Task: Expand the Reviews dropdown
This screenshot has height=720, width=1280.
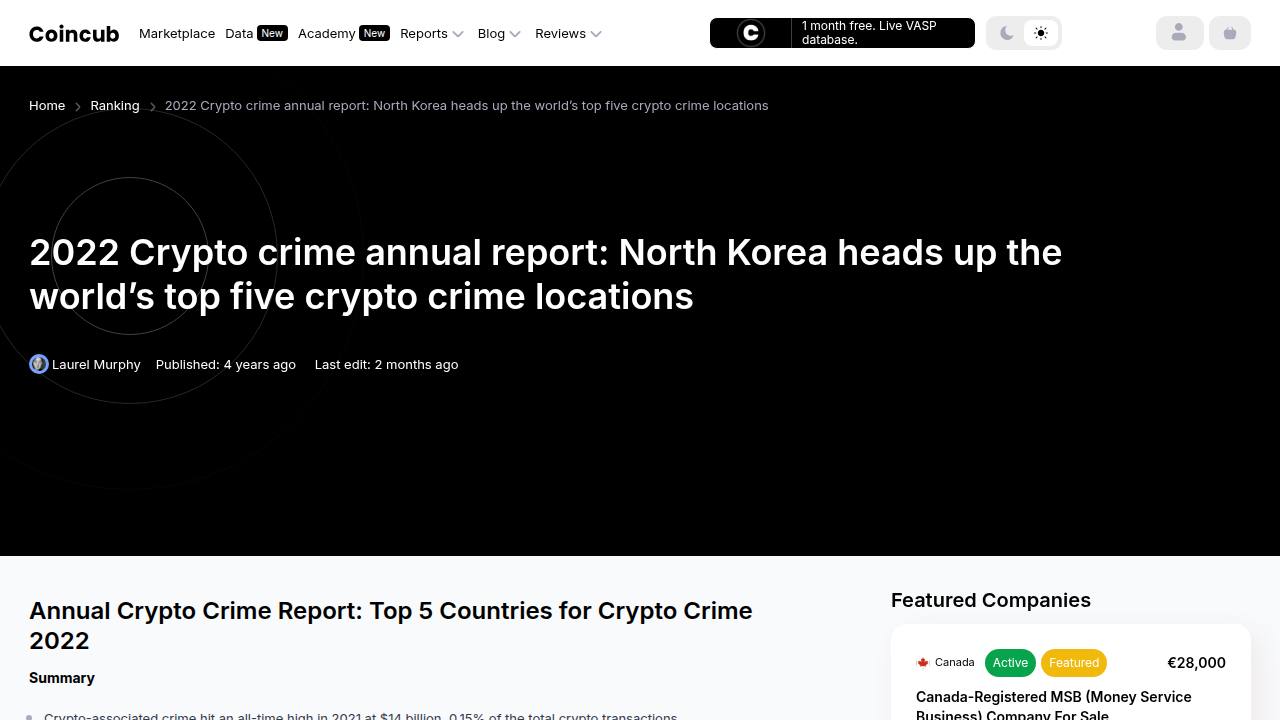Action: click(568, 33)
